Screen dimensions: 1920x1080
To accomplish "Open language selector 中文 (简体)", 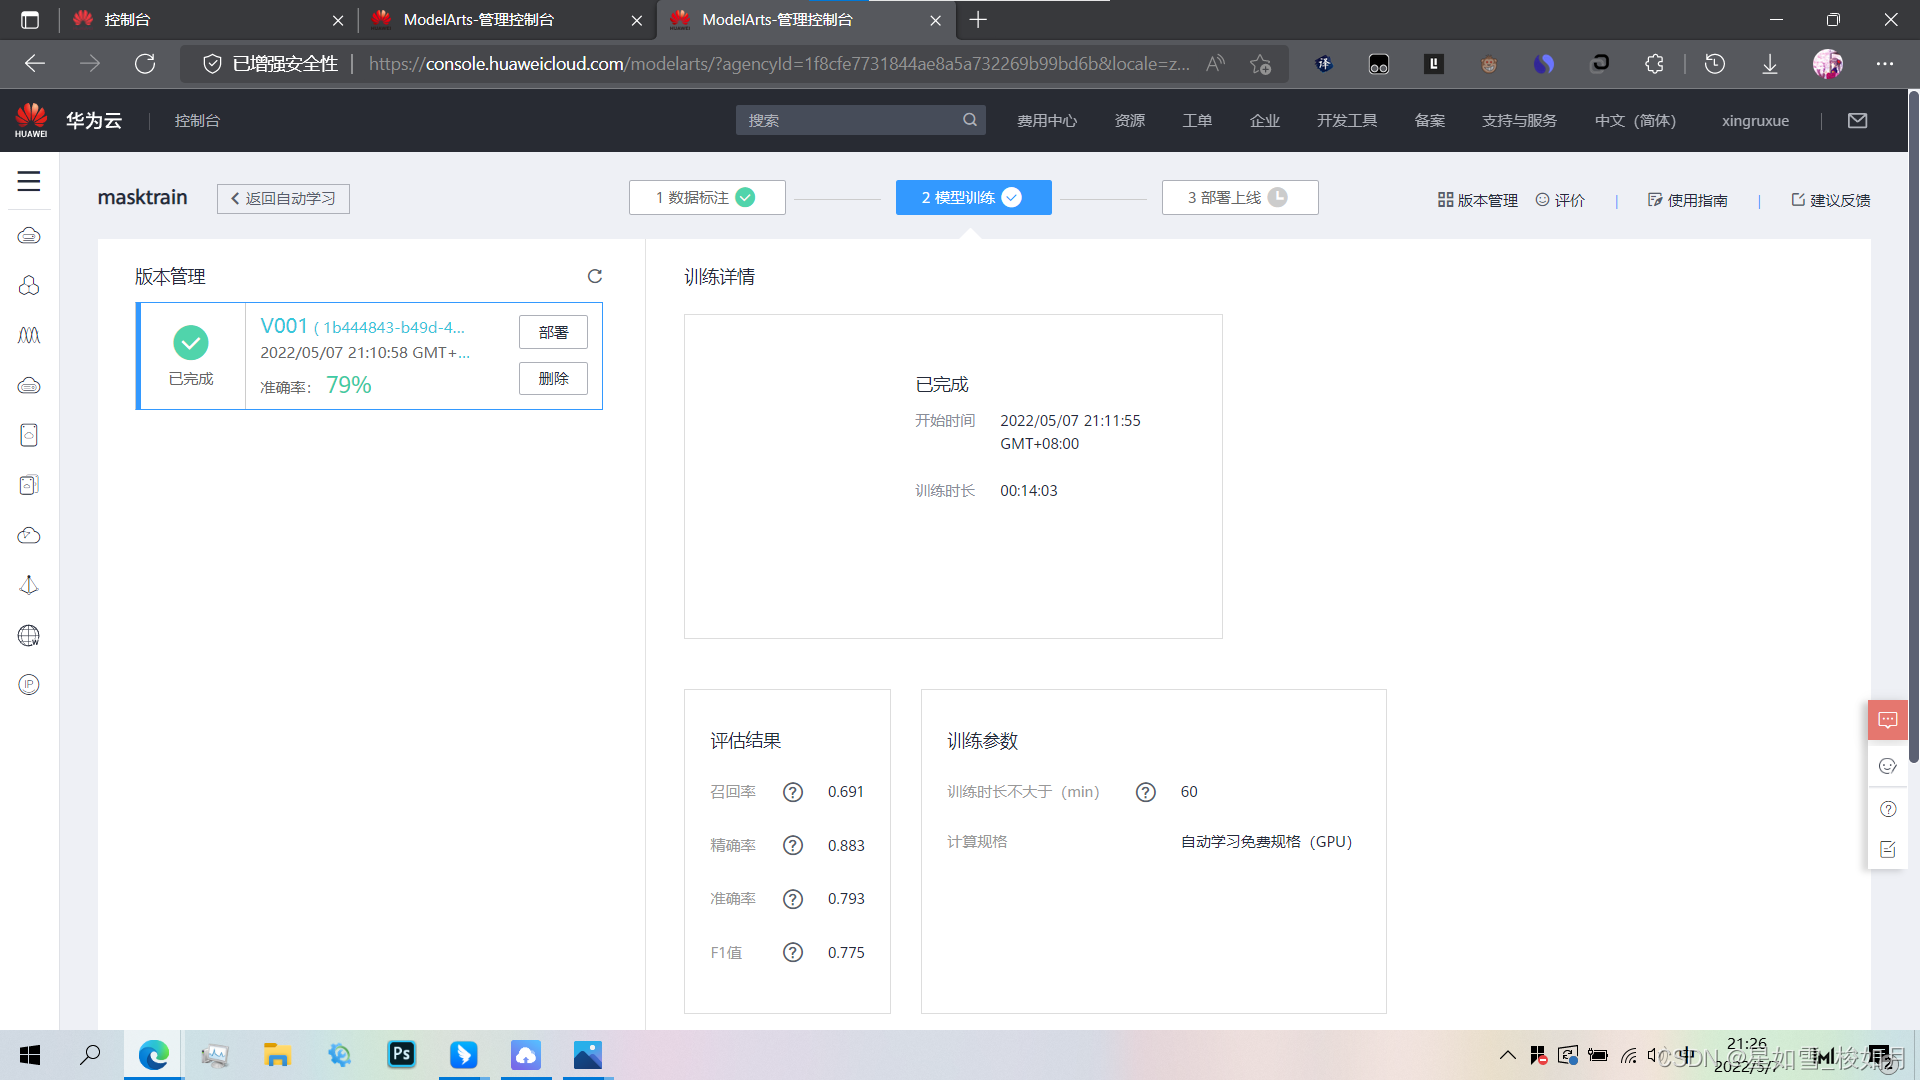I will coord(1635,120).
